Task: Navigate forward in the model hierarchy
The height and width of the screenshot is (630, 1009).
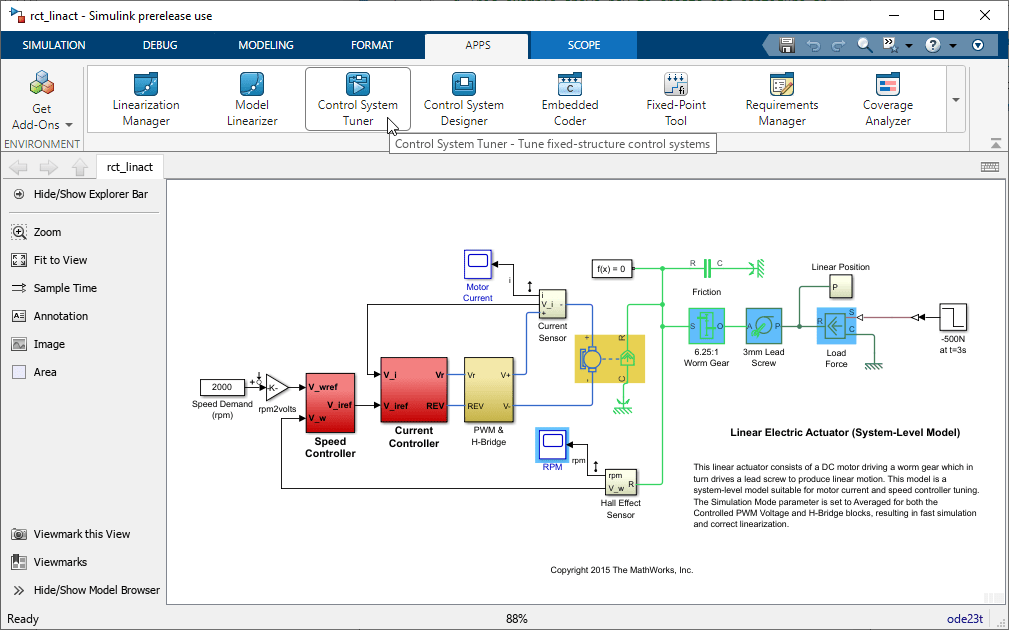Action: point(49,167)
